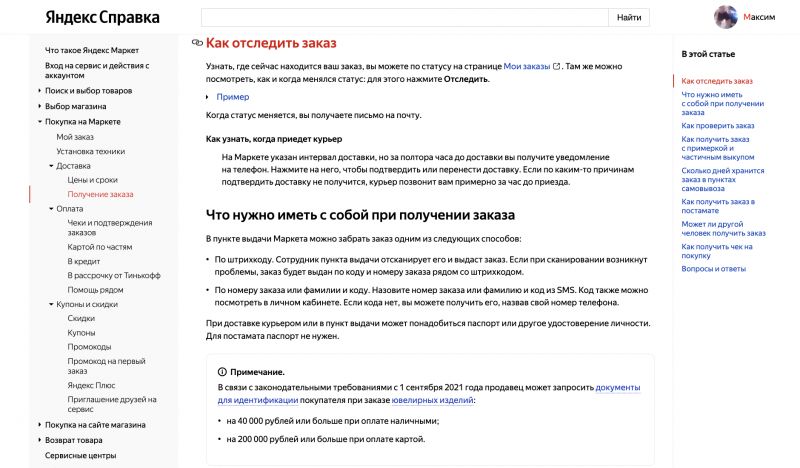The image size is (800, 468).
Task: Open Установка техники sidebar item
Action: pyautogui.click(x=90, y=152)
